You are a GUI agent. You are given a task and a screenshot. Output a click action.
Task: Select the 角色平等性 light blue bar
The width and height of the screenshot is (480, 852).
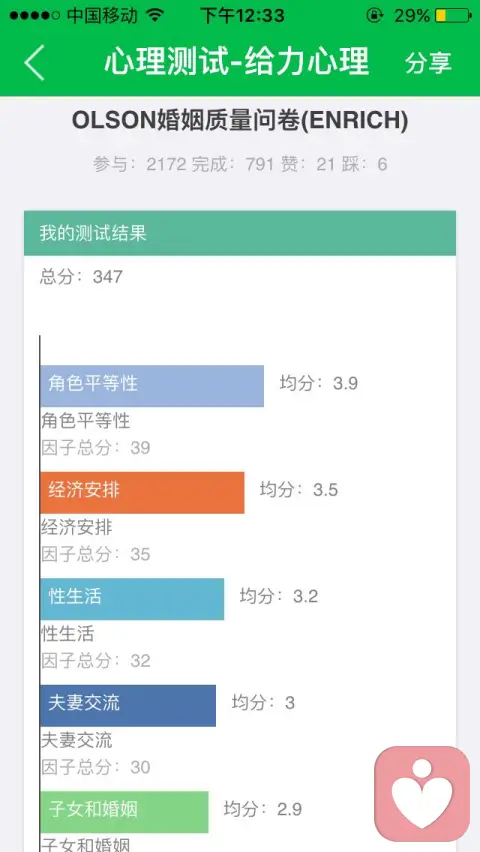[x=152, y=386]
